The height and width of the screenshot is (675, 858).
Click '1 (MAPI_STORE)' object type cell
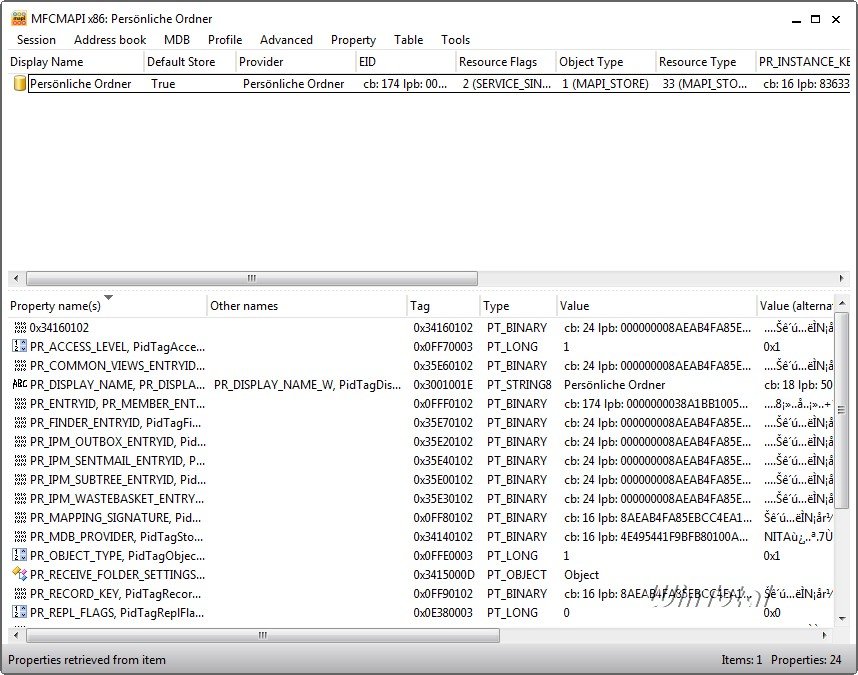click(605, 84)
